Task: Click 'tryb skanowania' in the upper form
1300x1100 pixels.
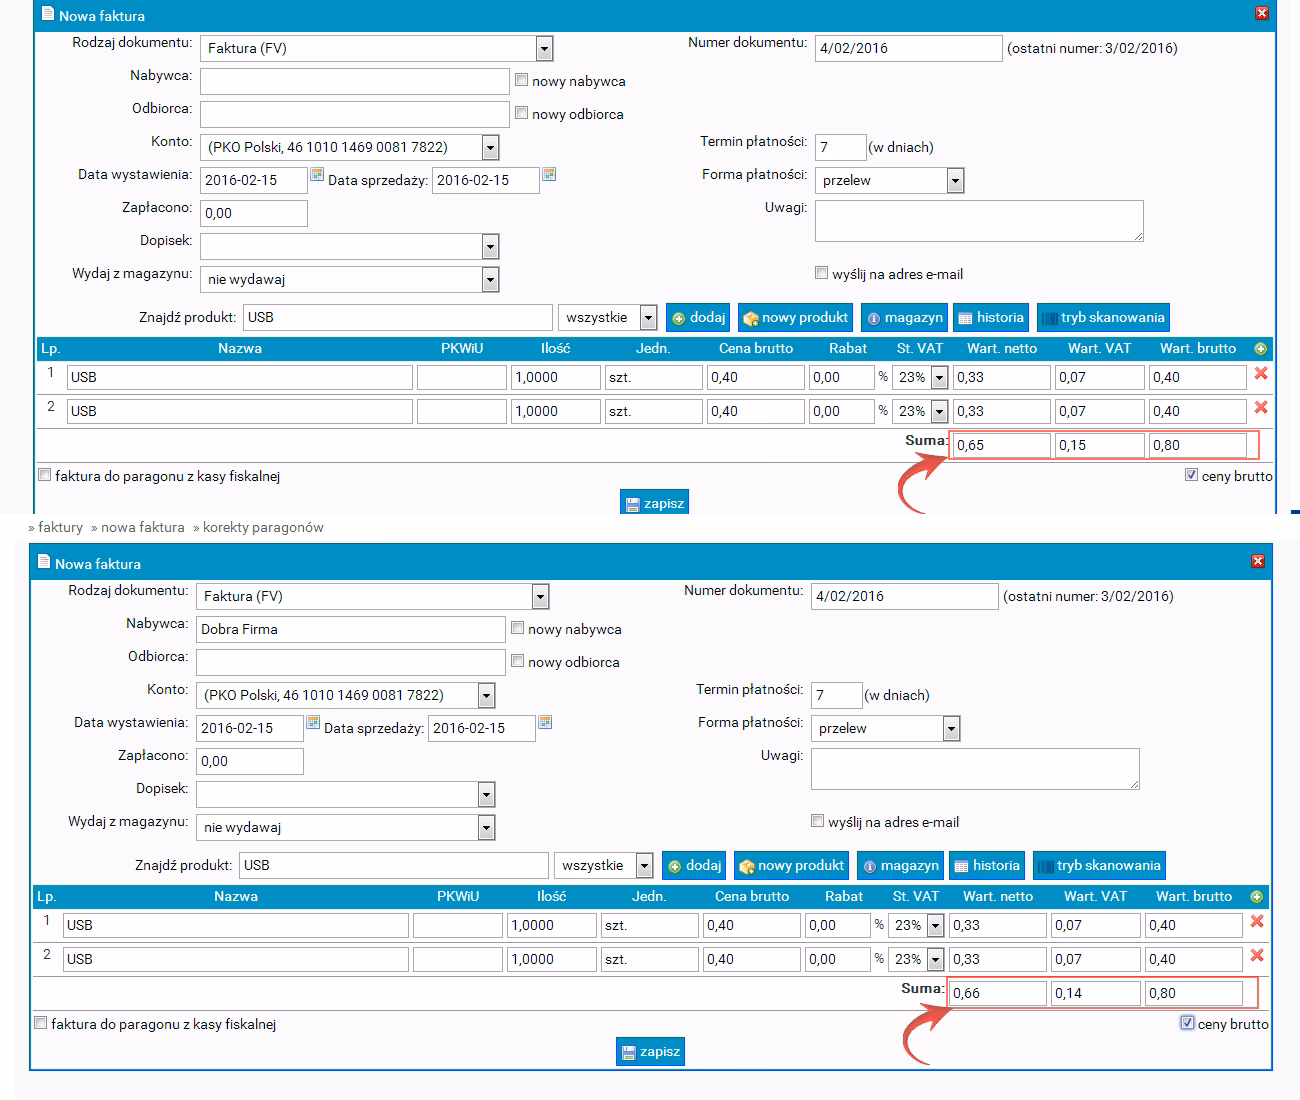Action: [1102, 318]
